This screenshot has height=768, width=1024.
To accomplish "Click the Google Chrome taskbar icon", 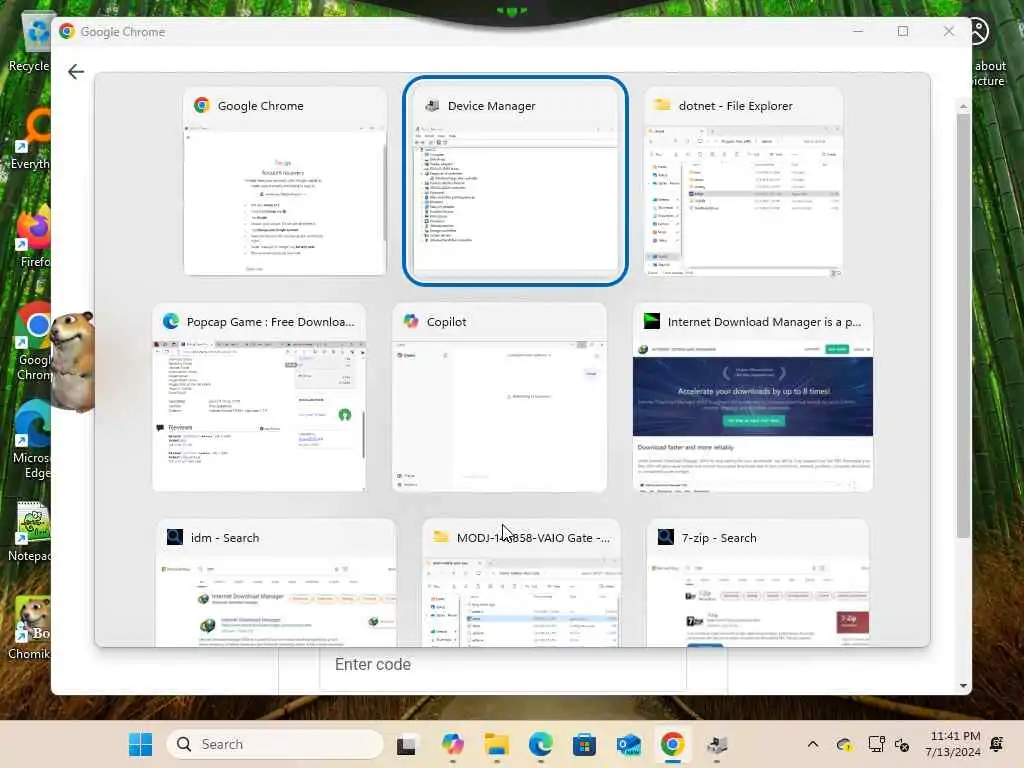I will pos(673,744).
